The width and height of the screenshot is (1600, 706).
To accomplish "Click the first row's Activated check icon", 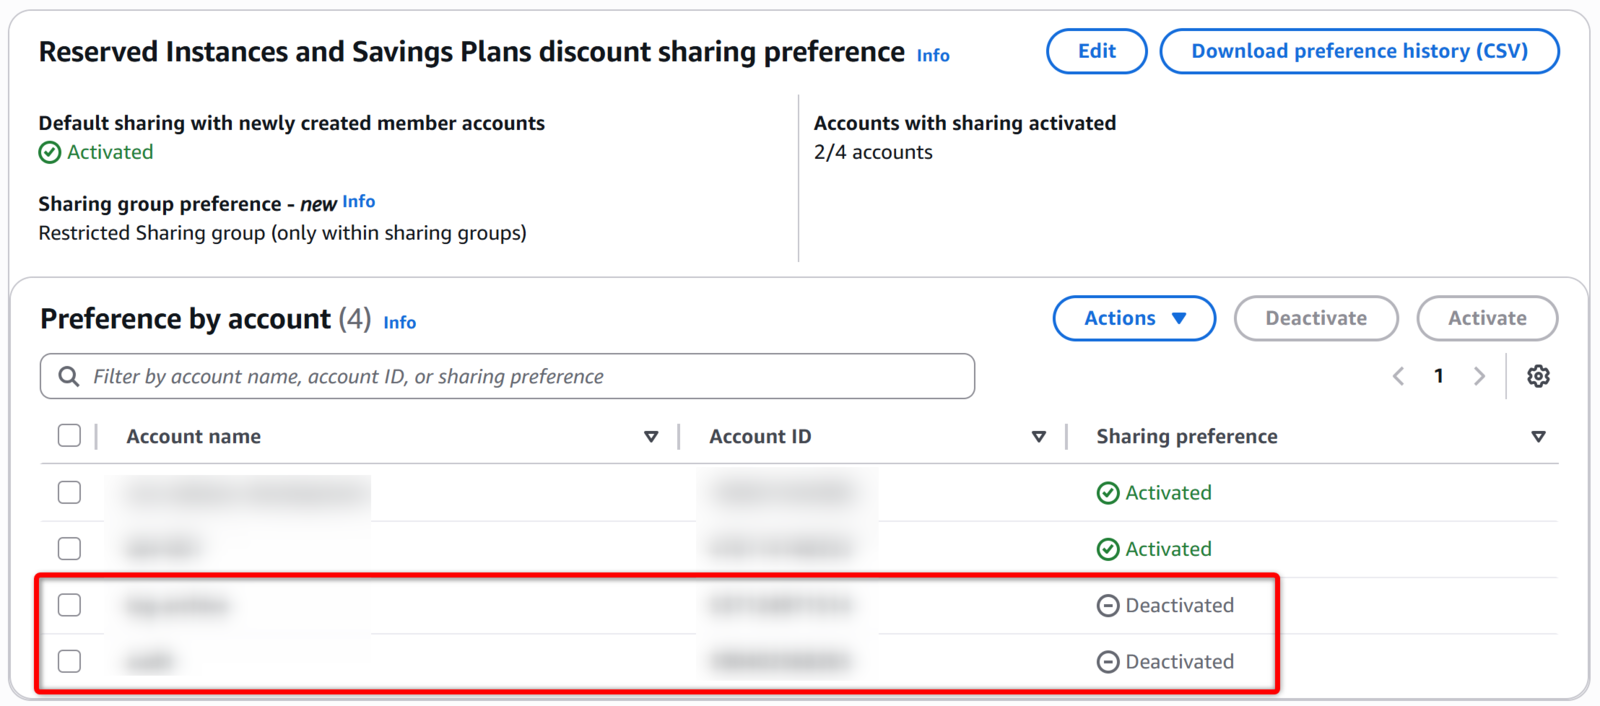I will click(x=1108, y=493).
